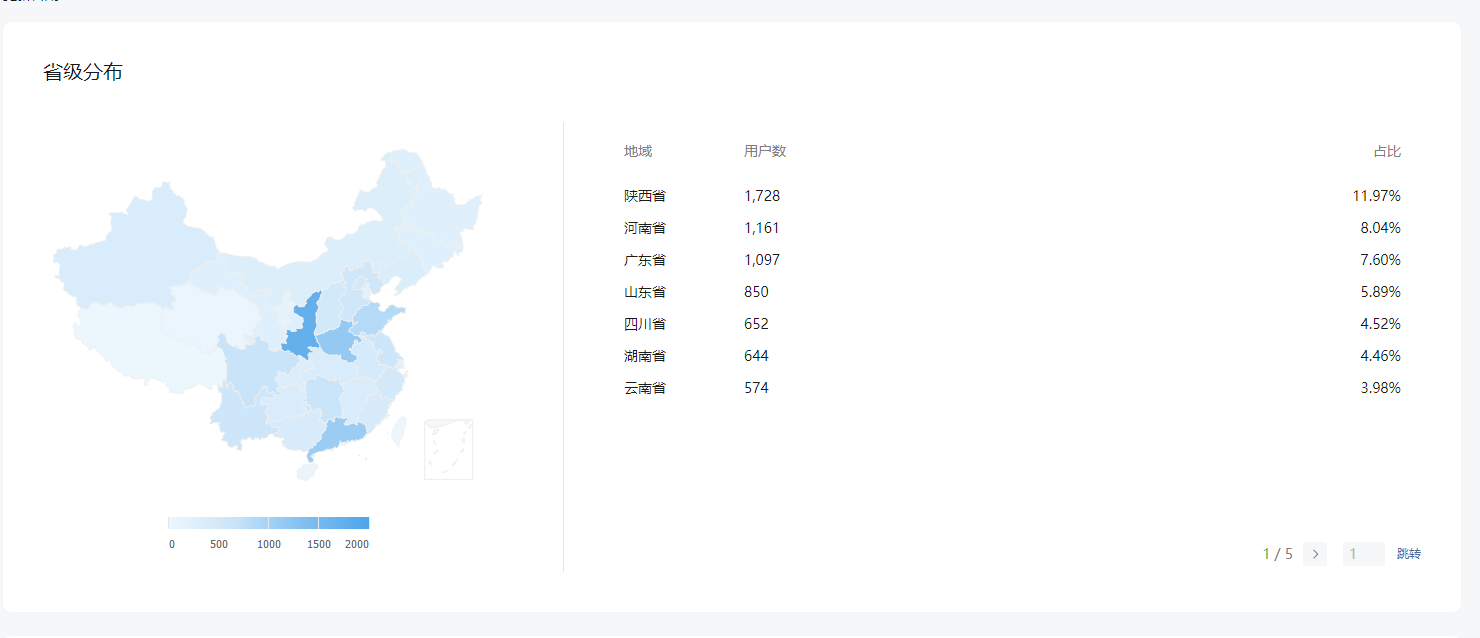Image resolution: width=1480 pixels, height=638 pixels.
Task: Select the 湖南省 row label
Action: click(645, 356)
